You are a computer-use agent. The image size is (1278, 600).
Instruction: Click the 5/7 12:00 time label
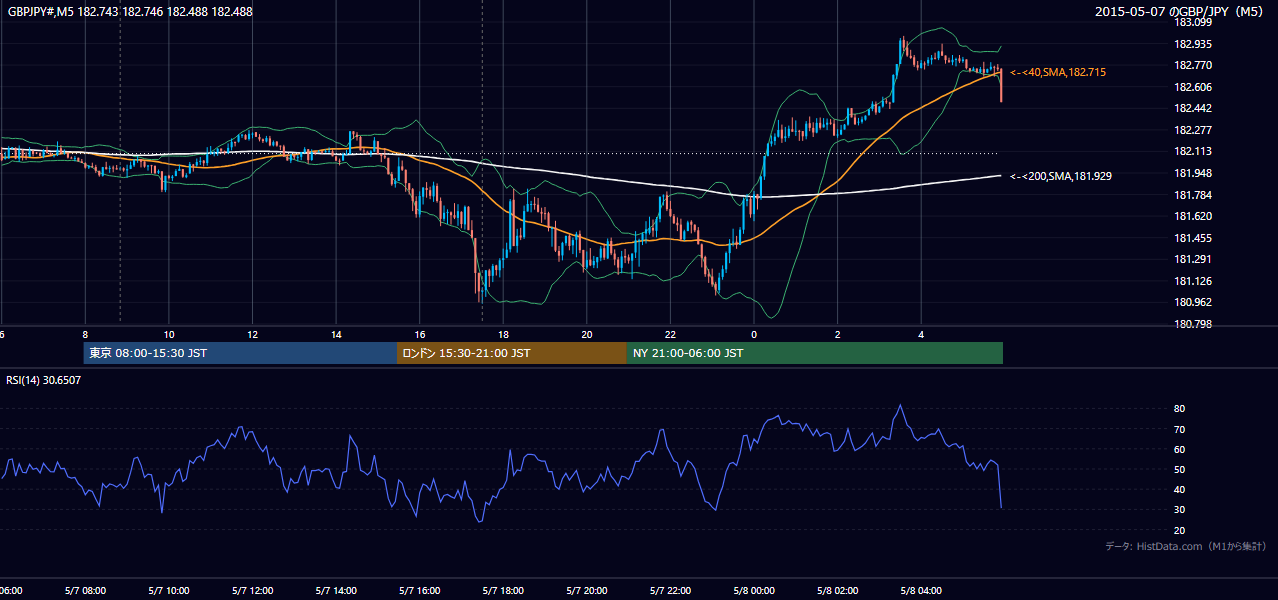point(252,591)
